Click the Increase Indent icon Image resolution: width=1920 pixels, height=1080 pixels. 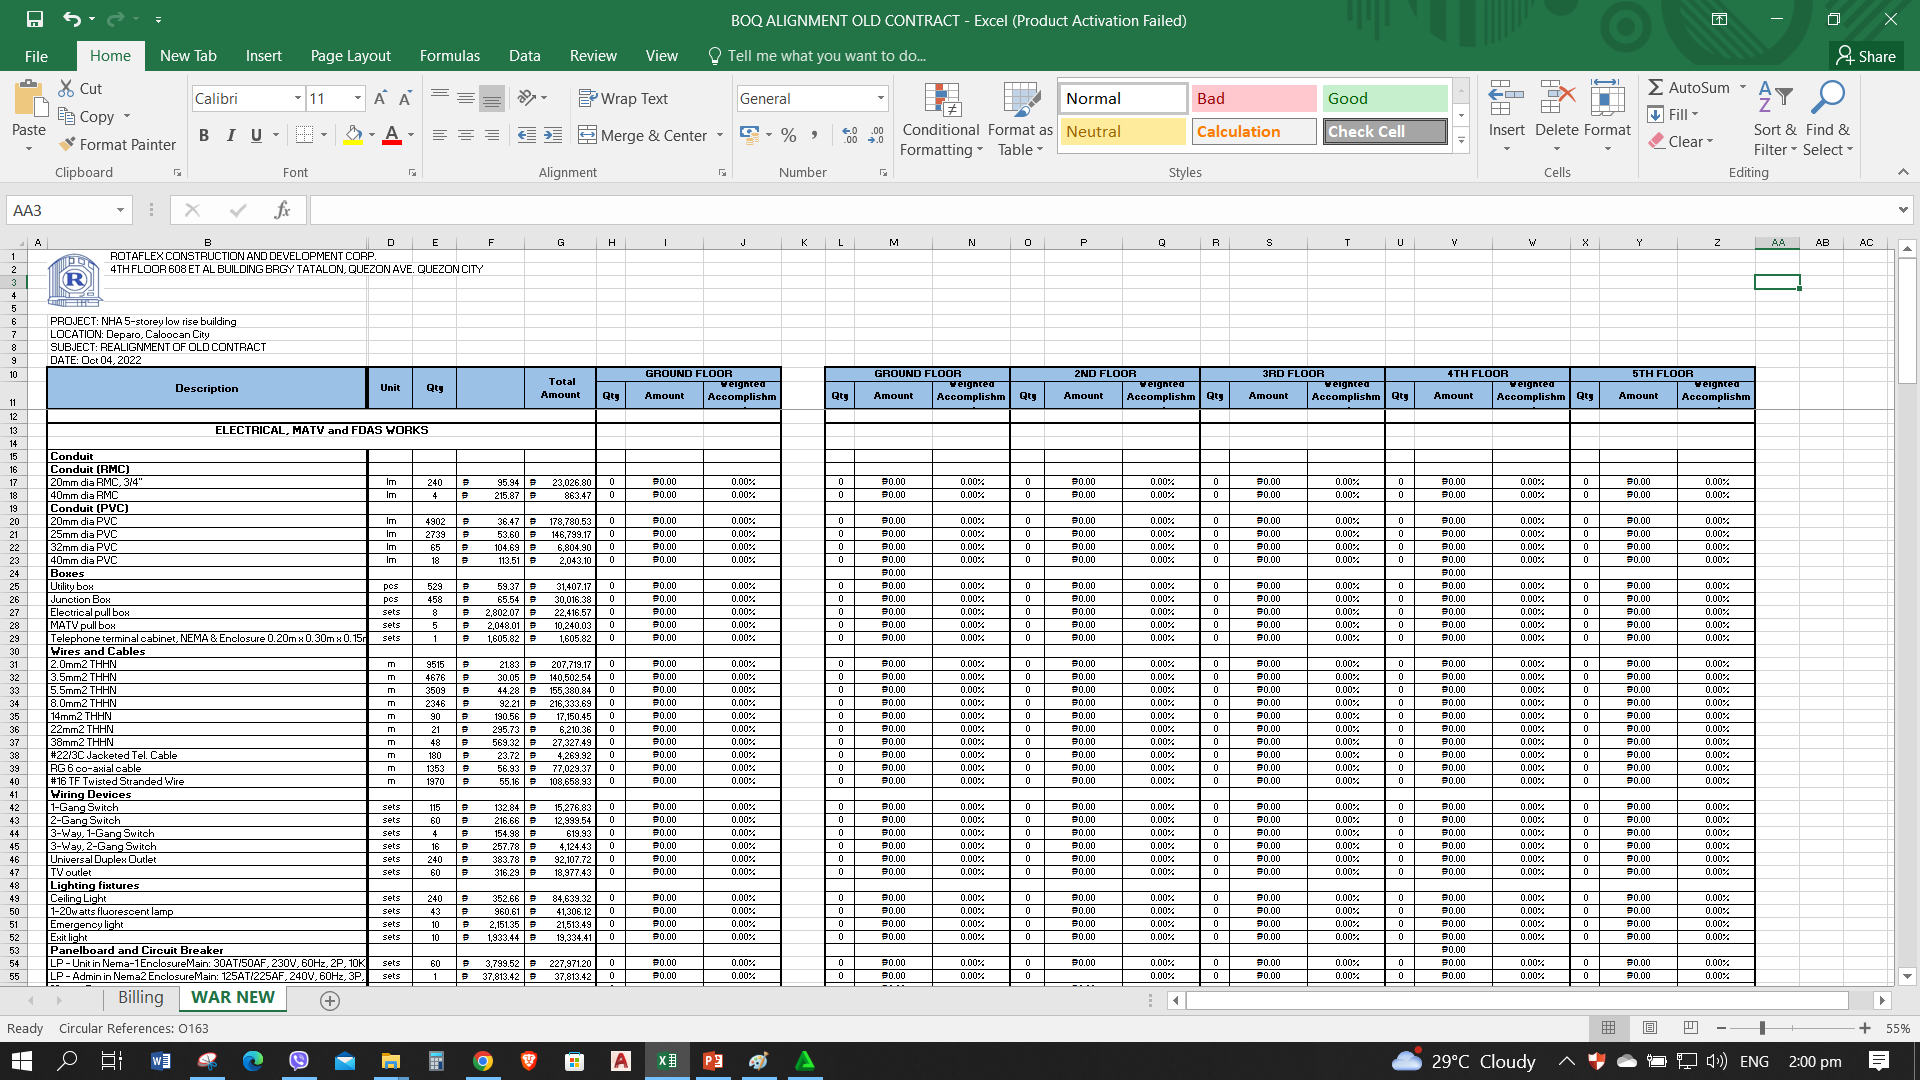coord(553,135)
